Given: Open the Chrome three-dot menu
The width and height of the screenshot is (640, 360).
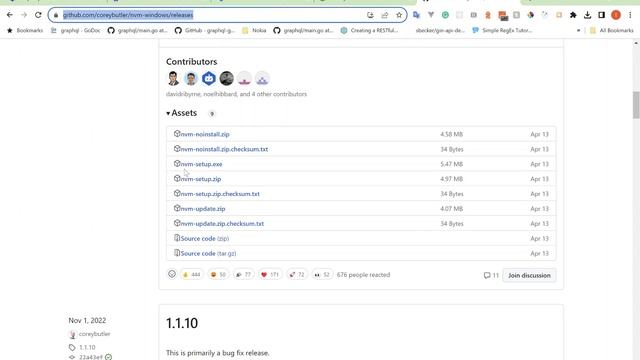Looking at the screenshot, I should point(630,15).
